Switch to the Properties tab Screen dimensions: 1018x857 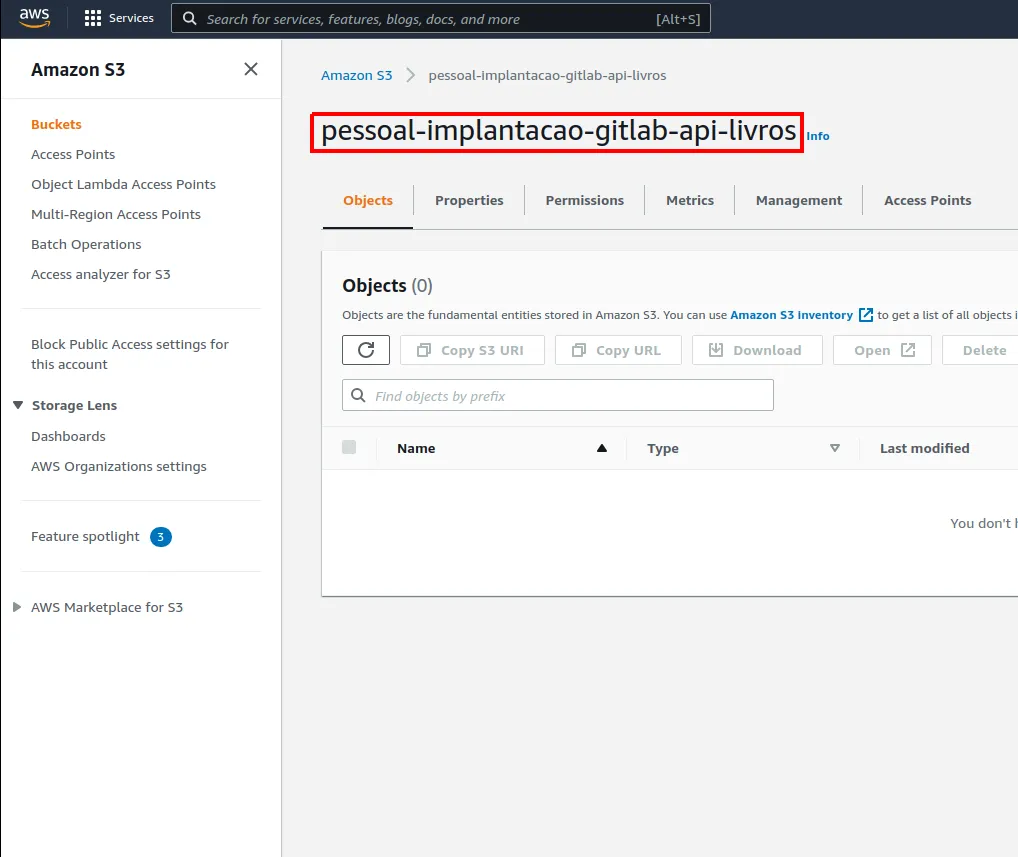click(x=469, y=200)
